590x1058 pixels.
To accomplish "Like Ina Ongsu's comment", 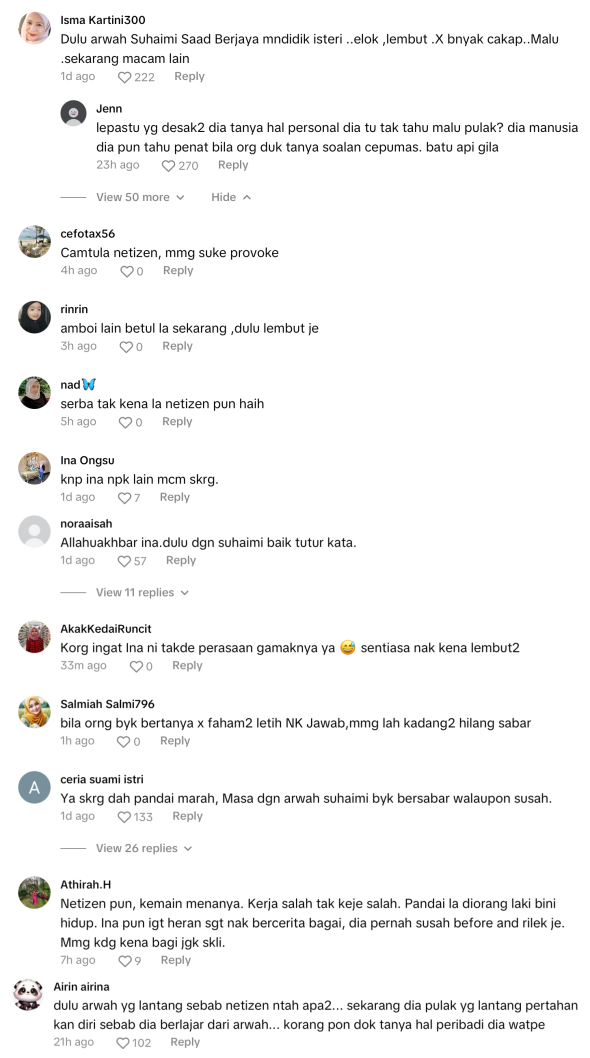I will [x=124, y=498].
